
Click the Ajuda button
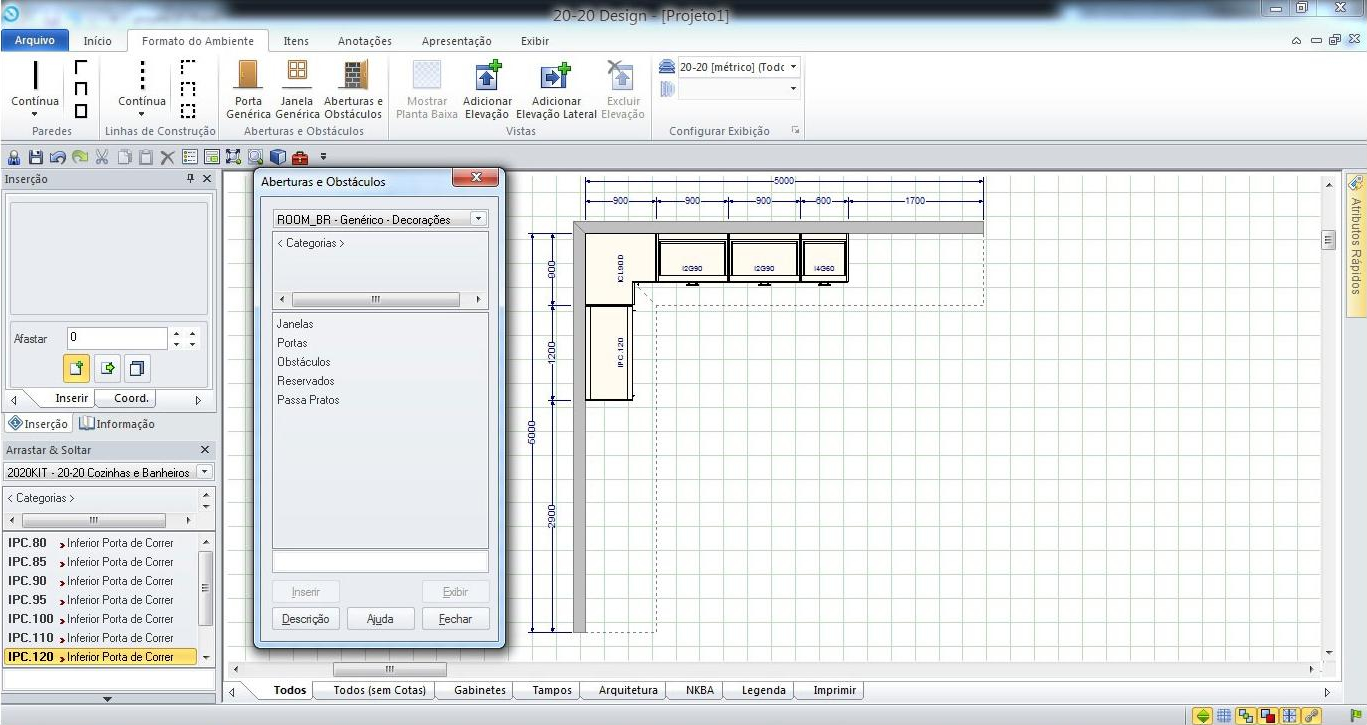point(380,619)
